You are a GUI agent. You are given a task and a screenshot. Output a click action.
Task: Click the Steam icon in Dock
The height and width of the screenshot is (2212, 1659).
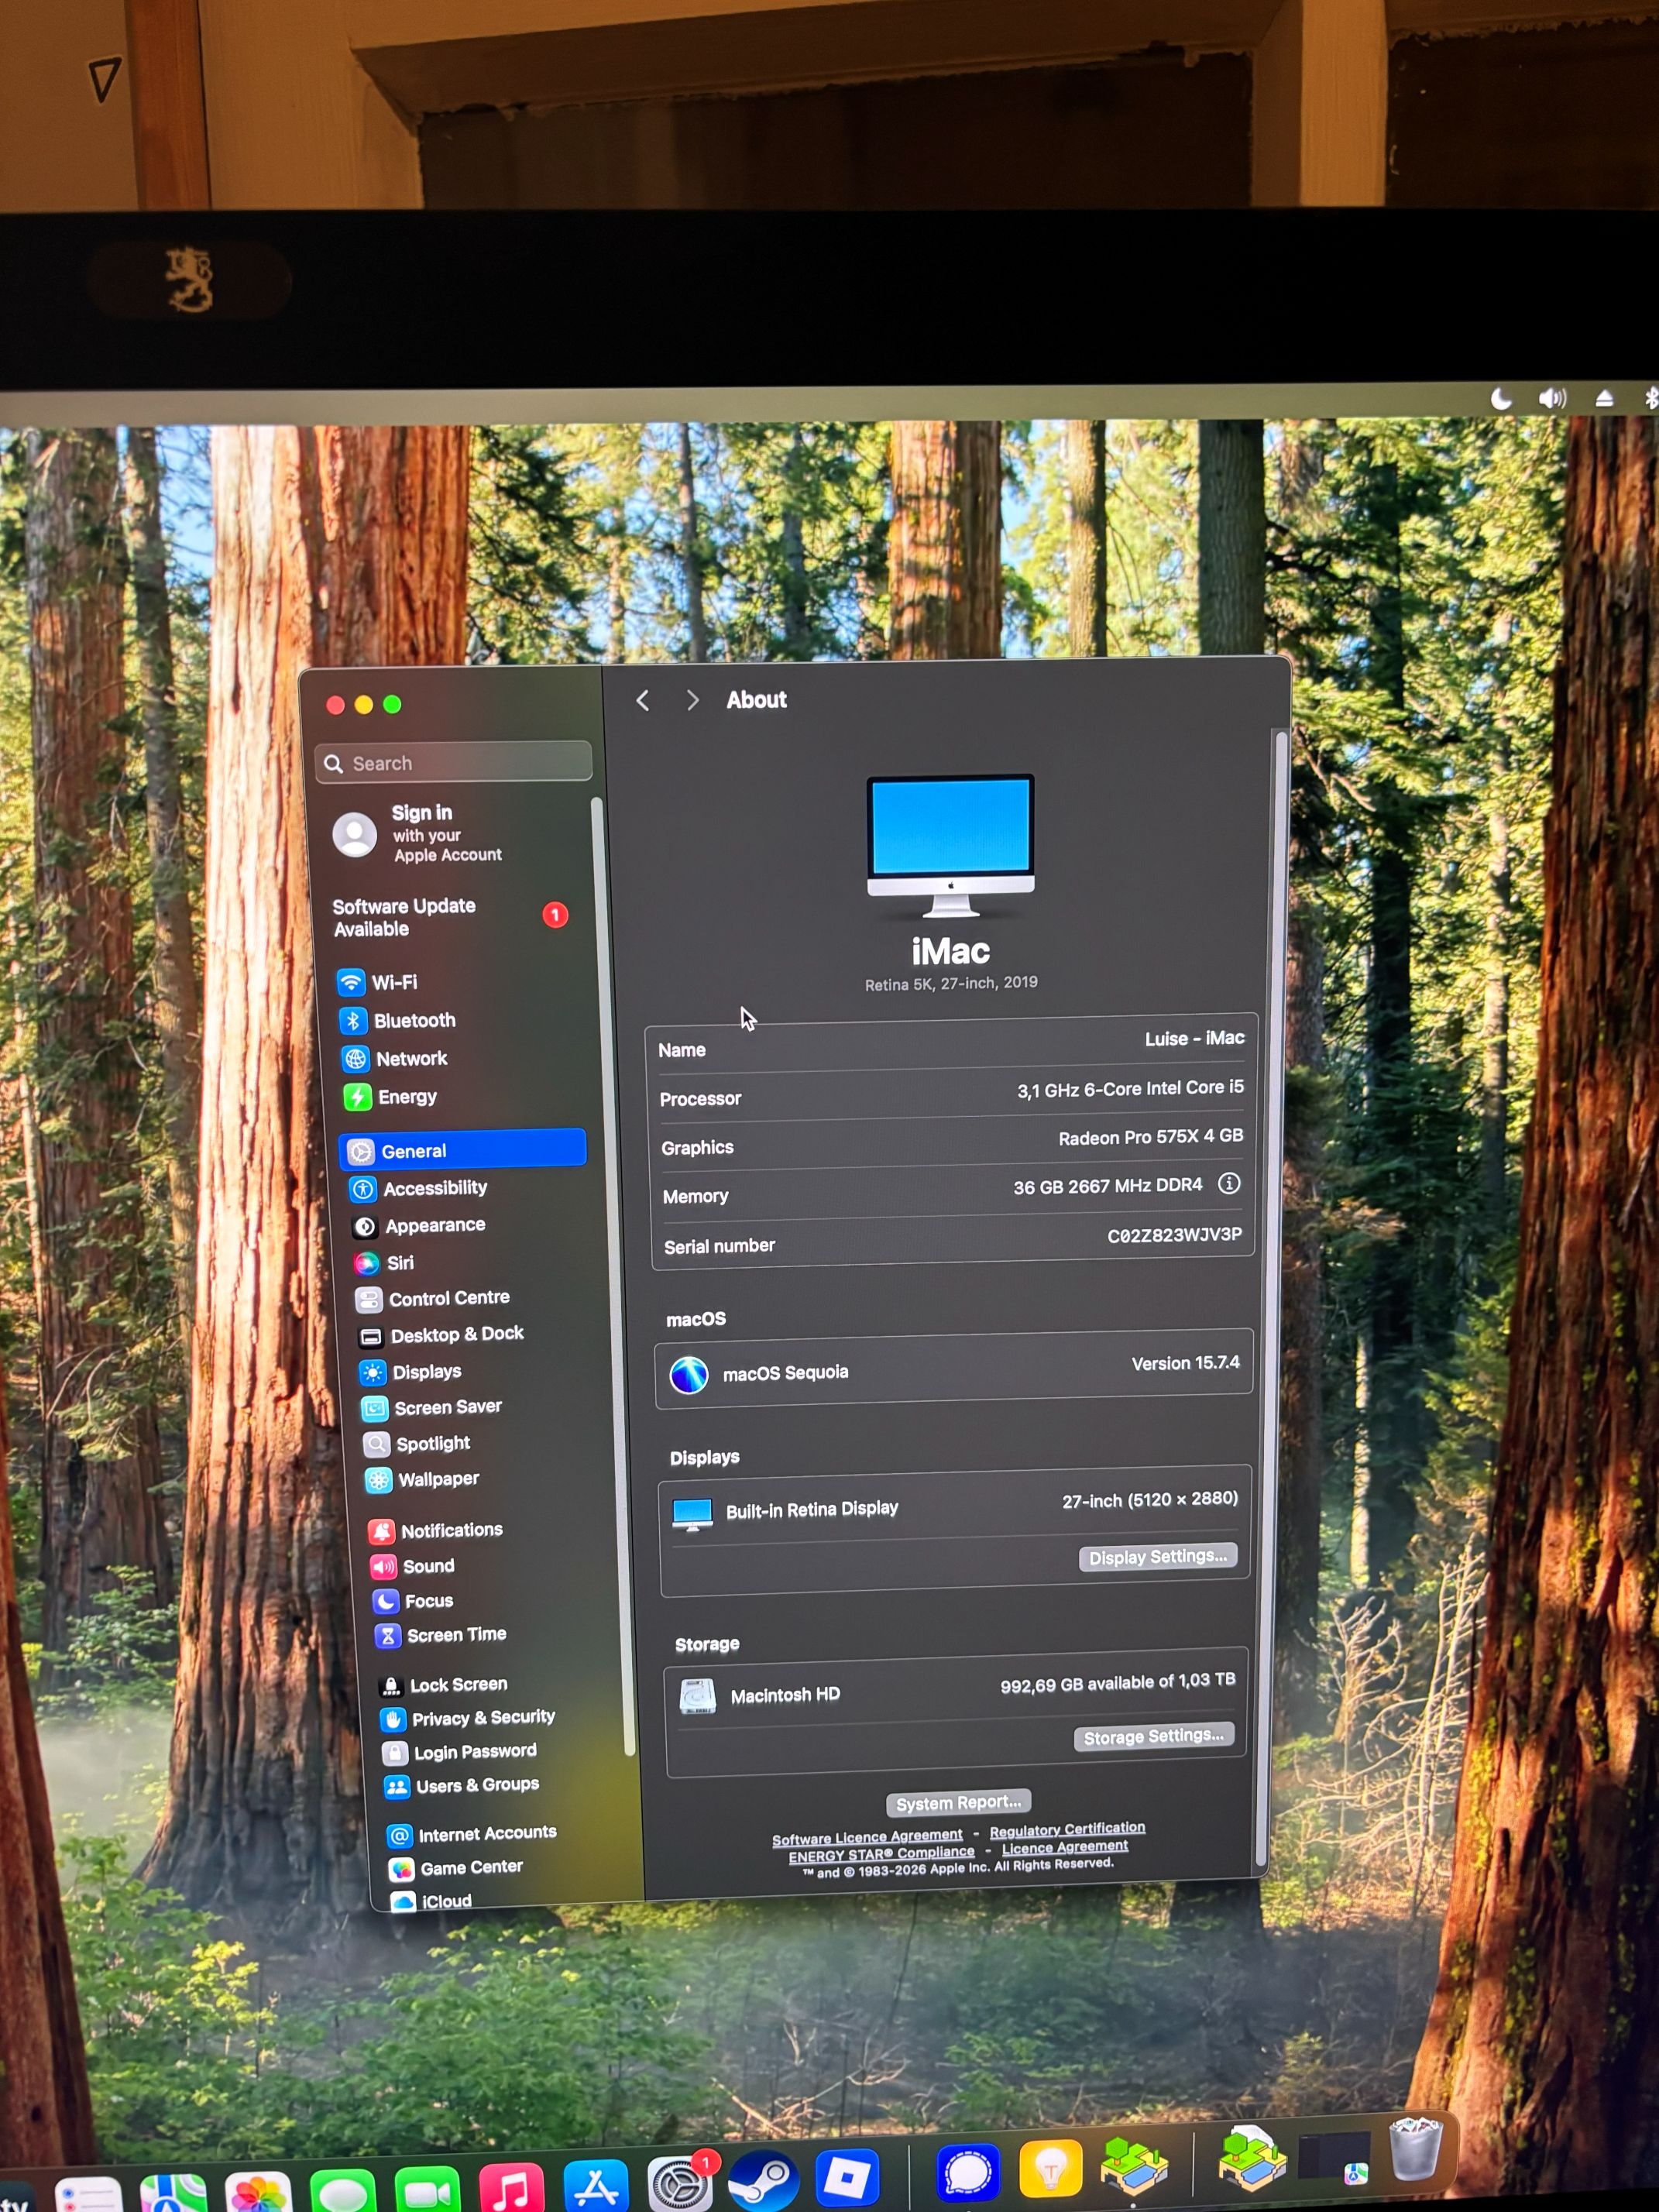pos(763,2180)
